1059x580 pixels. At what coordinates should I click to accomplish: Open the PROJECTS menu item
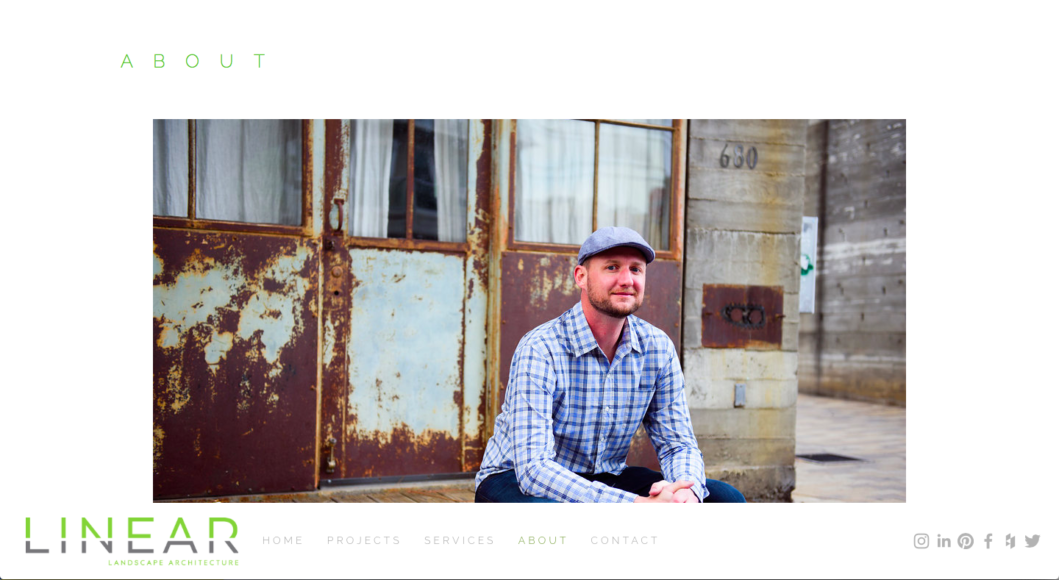click(363, 540)
